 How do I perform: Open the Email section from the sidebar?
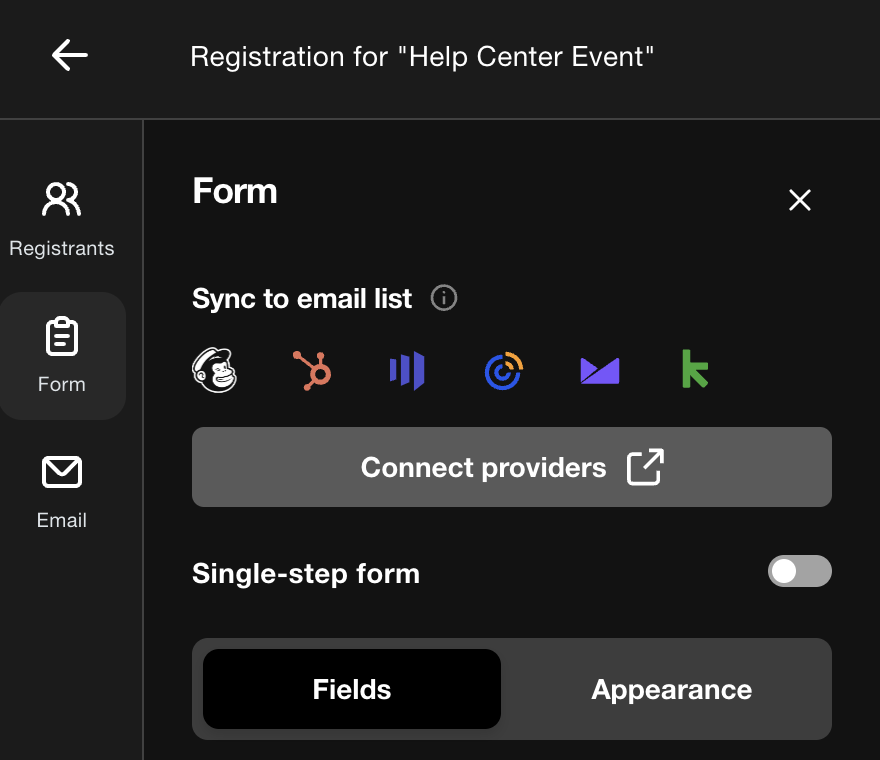[62, 490]
